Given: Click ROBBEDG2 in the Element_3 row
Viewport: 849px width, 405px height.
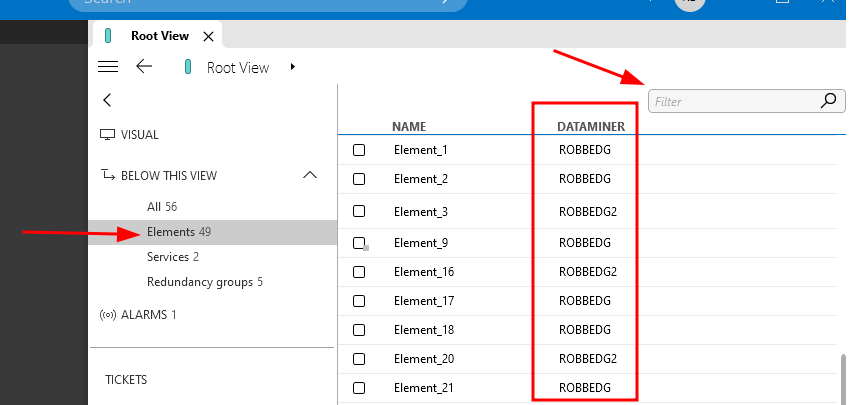Looking at the screenshot, I should (587, 212).
